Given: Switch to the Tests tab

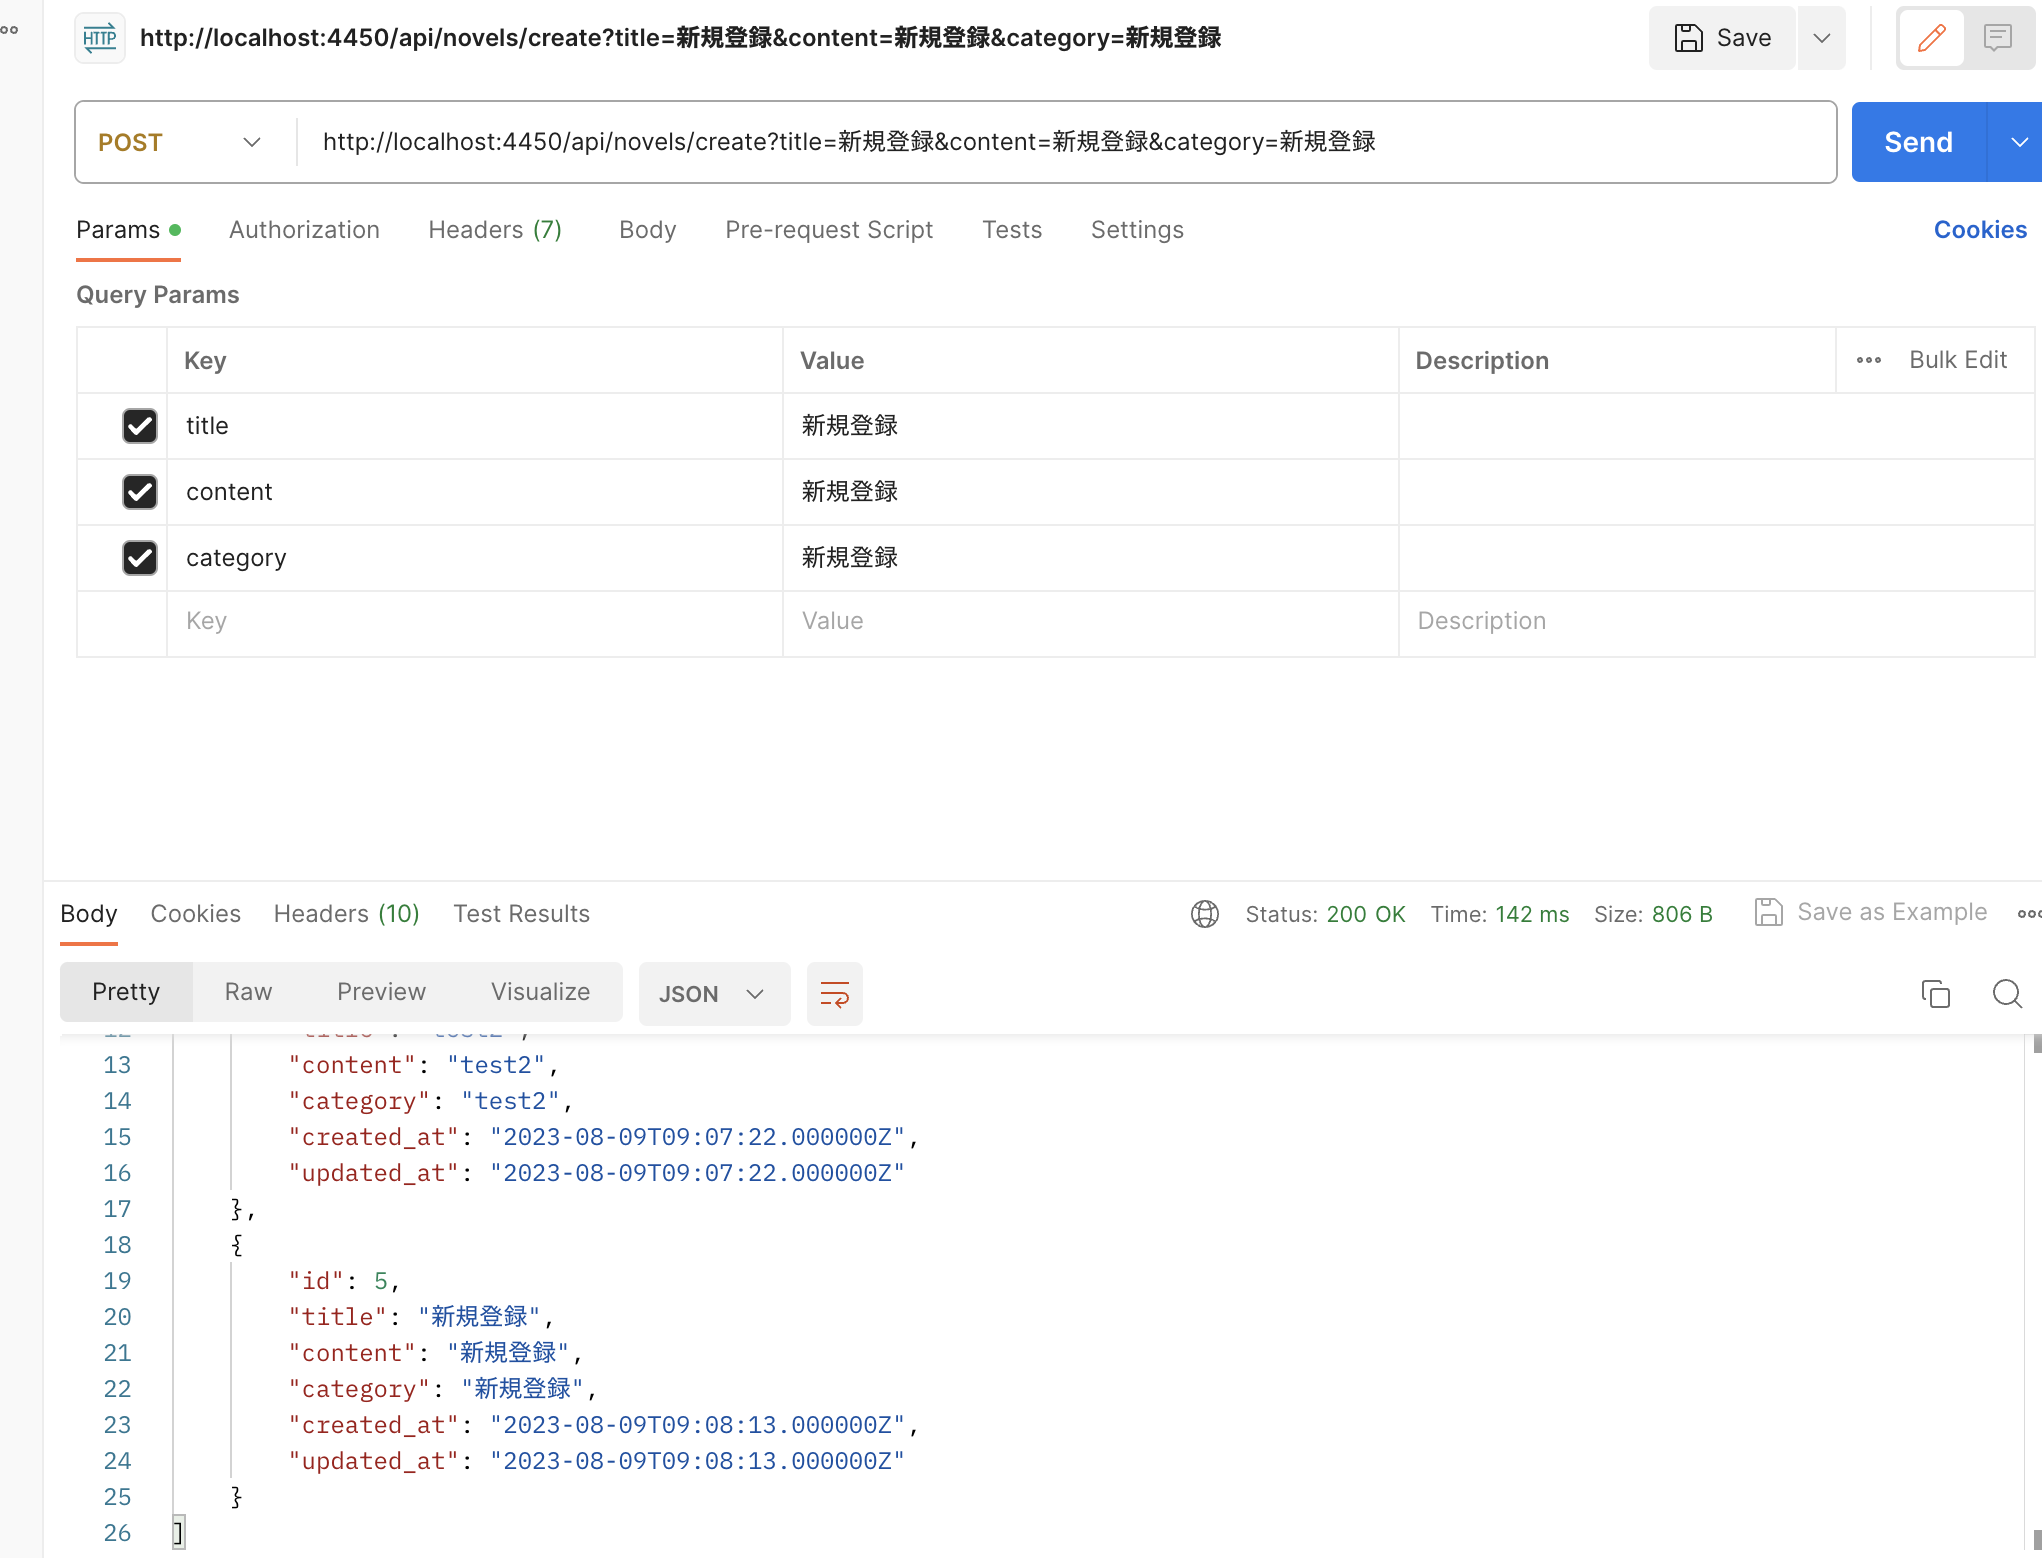Looking at the screenshot, I should tap(1011, 230).
